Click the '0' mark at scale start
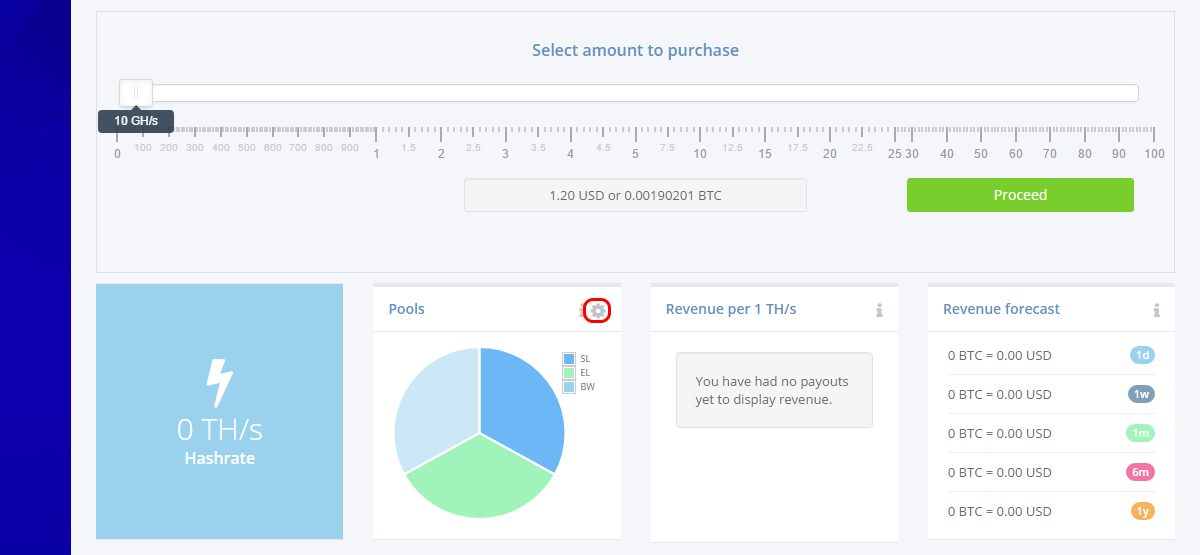Image resolution: width=1200 pixels, height=555 pixels. tap(117, 154)
